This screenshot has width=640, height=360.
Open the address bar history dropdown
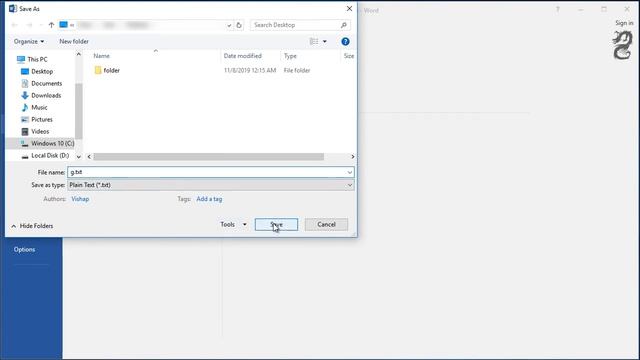point(229,25)
